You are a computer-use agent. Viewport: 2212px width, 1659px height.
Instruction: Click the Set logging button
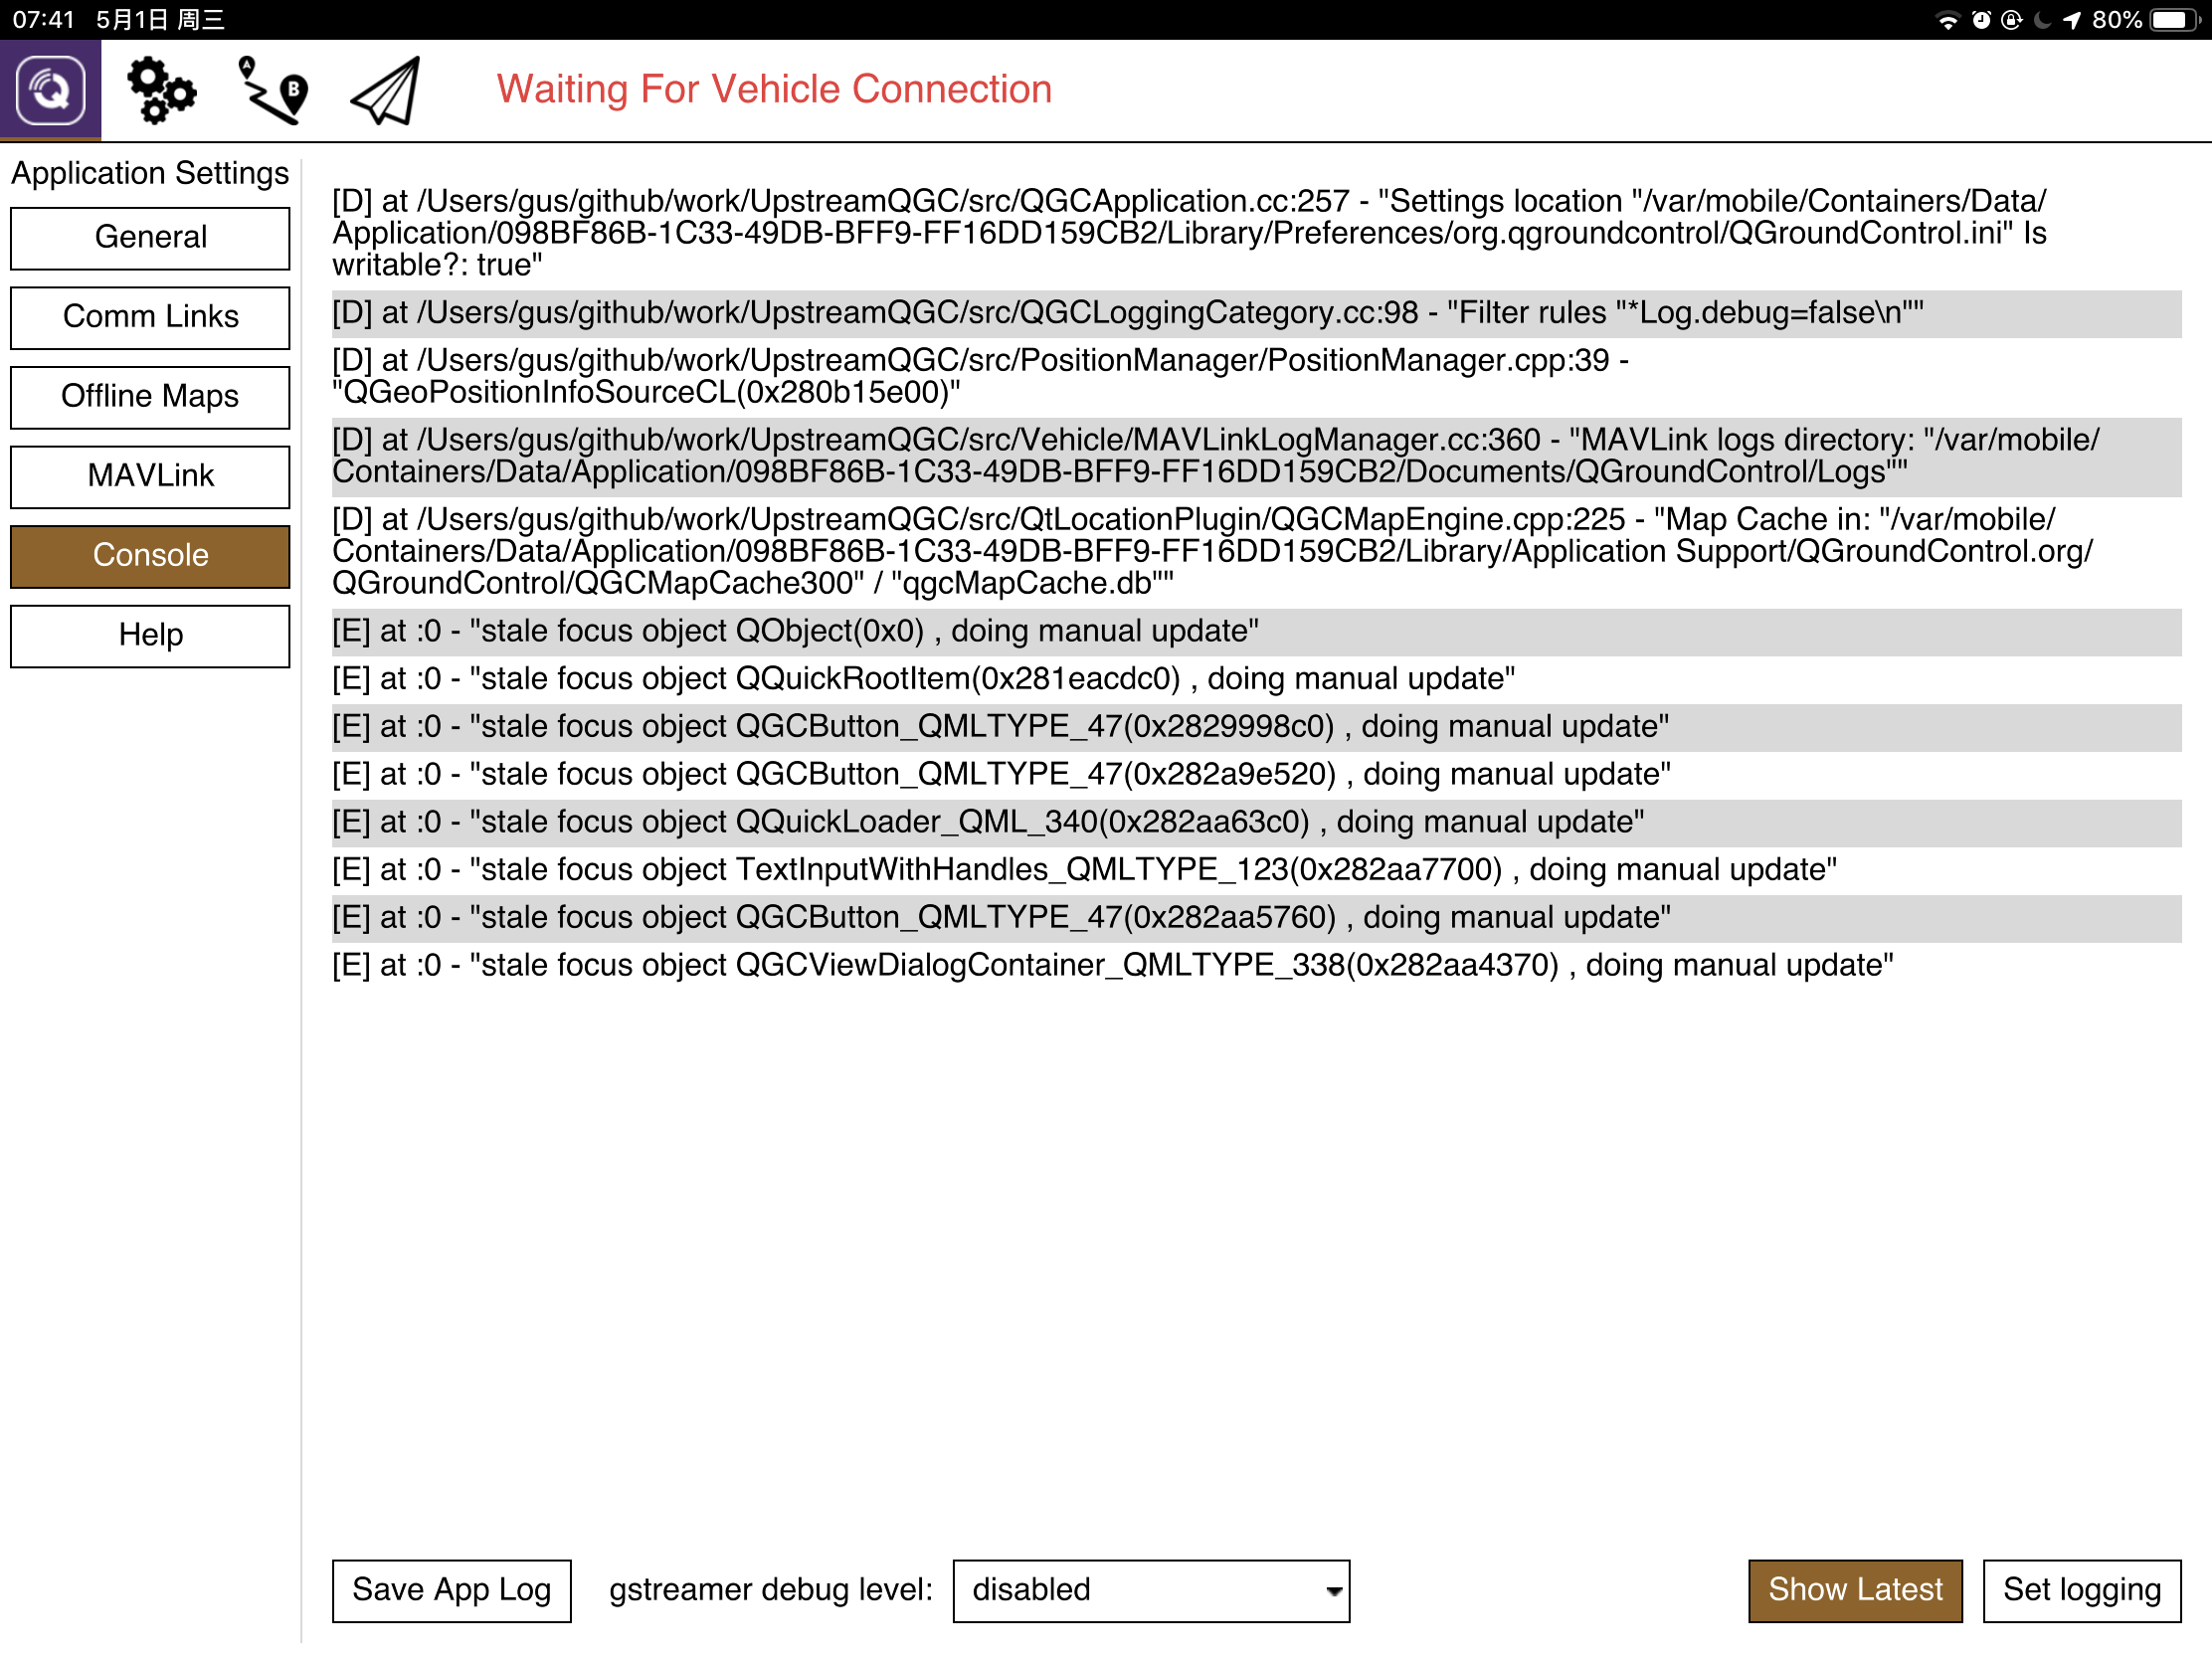click(x=2081, y=1590)
